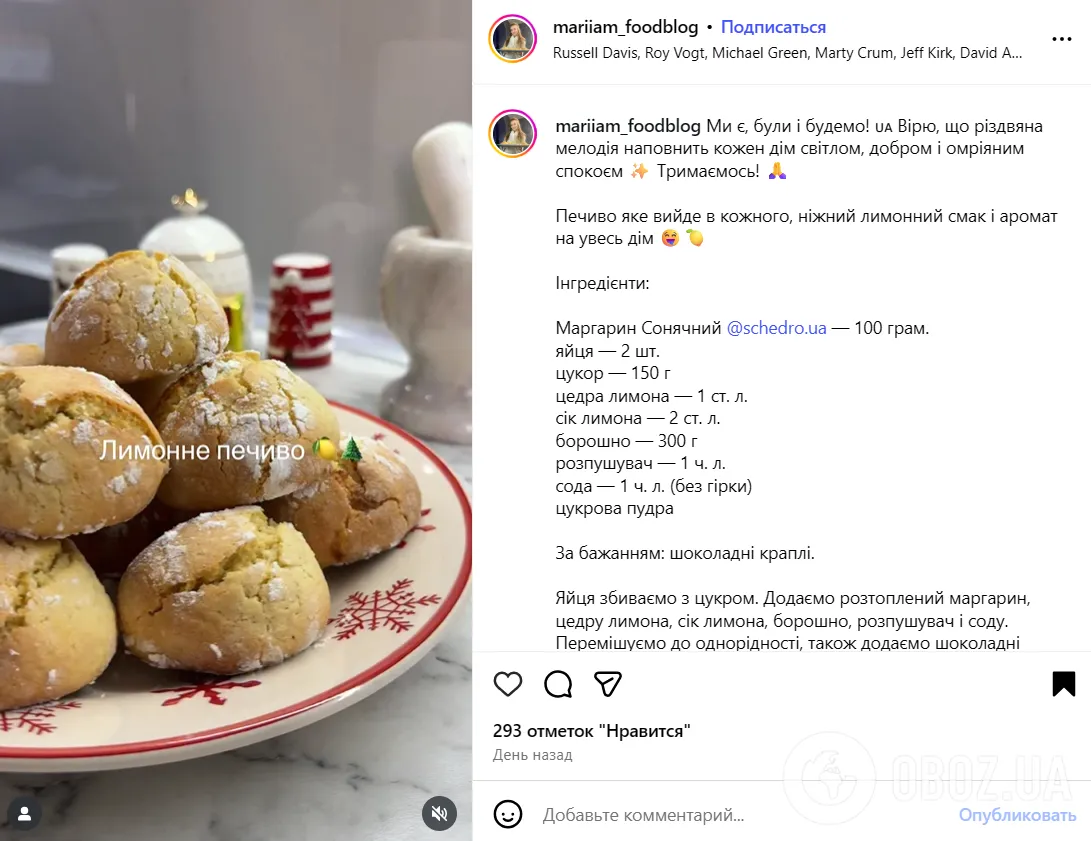The image size is (1091, 841).
Task: Show tagged people via person icon
Action: (x=24, y=814)
